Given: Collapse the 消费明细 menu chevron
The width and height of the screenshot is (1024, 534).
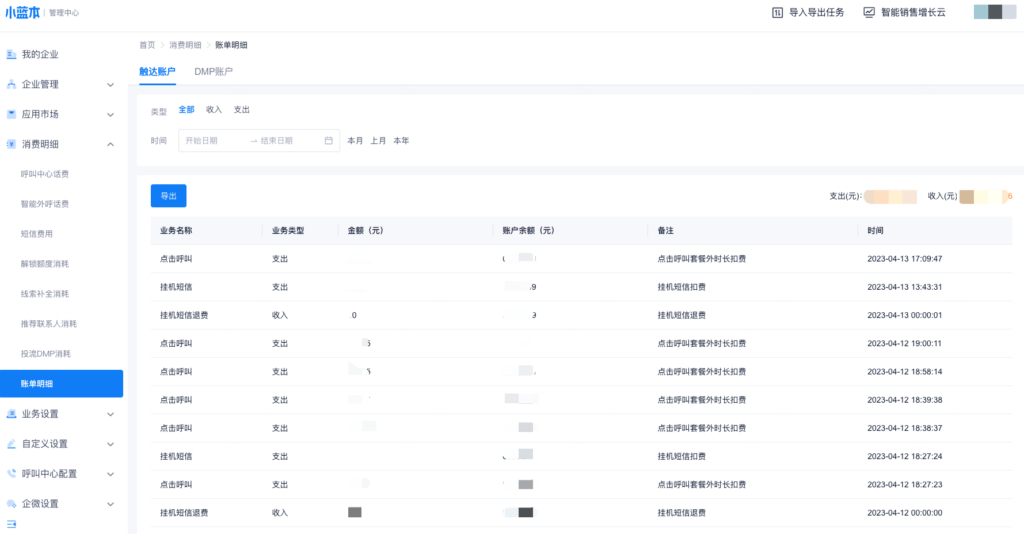Looking at the screenshot, I should tap(110, 144).
